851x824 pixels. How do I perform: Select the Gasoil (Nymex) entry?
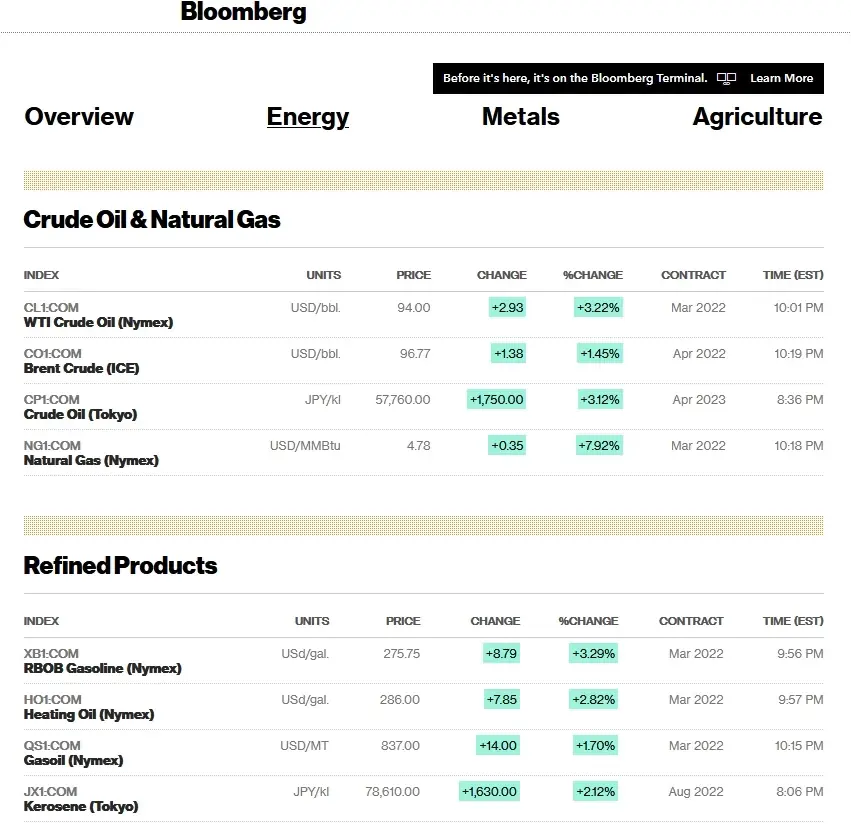pyautogui.click(x=73, y=761)
